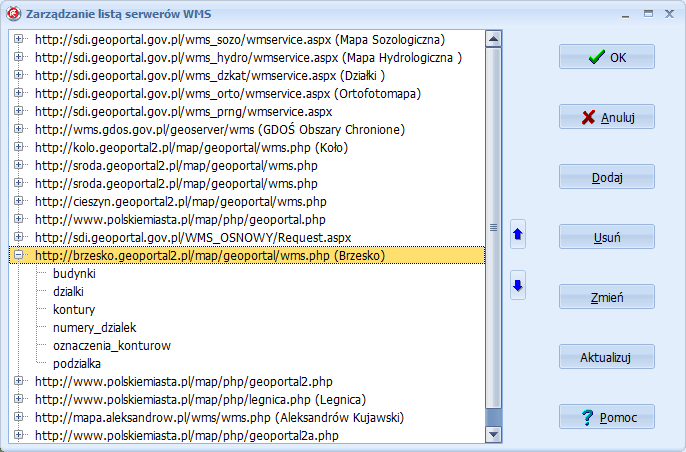Screen dimensions: 686x452
Task: Click the Anuluj cancel button
Action: (607, 117)
